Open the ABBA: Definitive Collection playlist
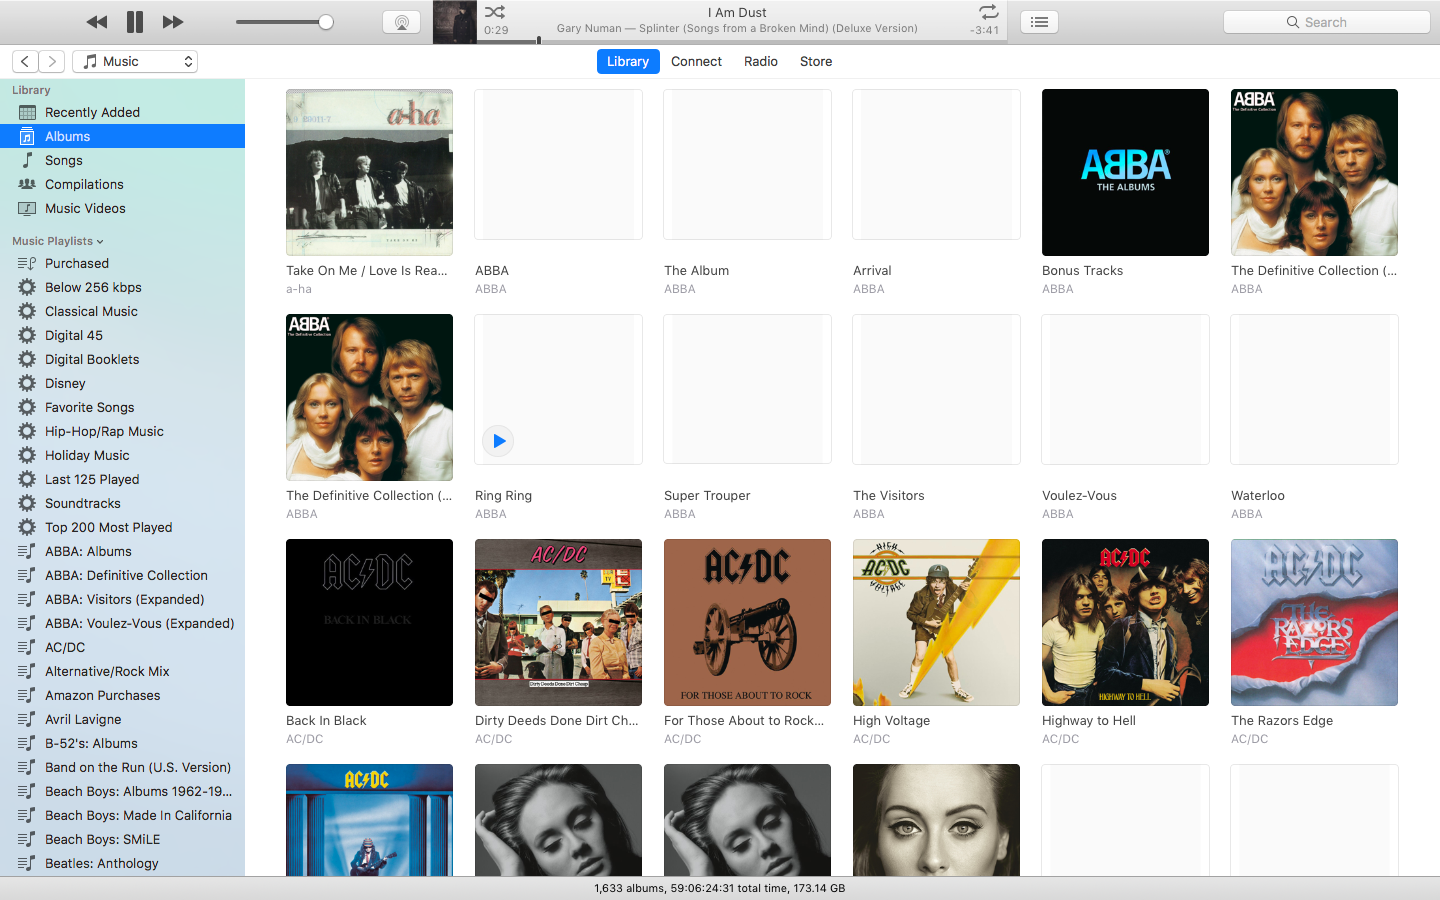The width and height of the screenshot is (1440, 900). click(x=122, y=575)
